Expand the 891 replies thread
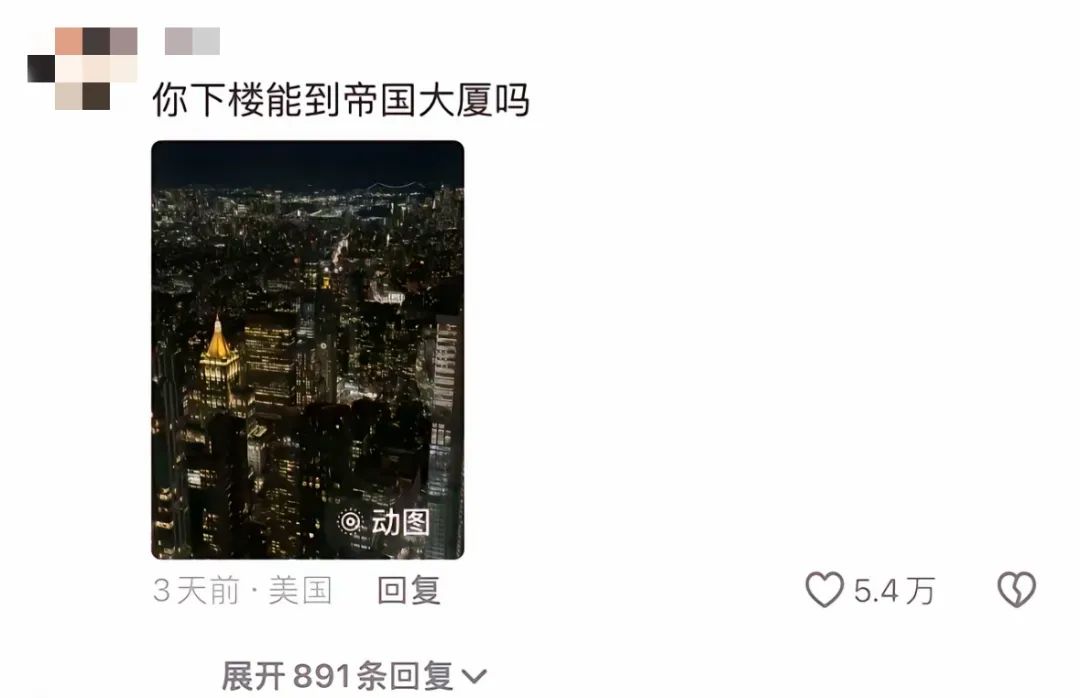The width and height of the screenshot is (1080, 698). pos(354,676)
